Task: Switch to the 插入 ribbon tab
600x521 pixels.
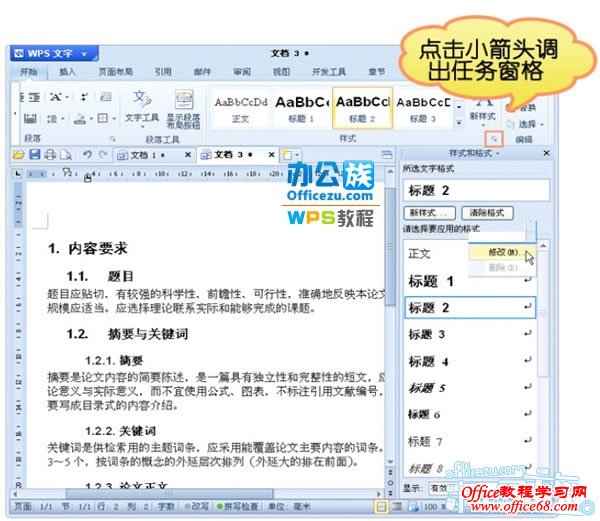Action: click(x=68, y=72)
